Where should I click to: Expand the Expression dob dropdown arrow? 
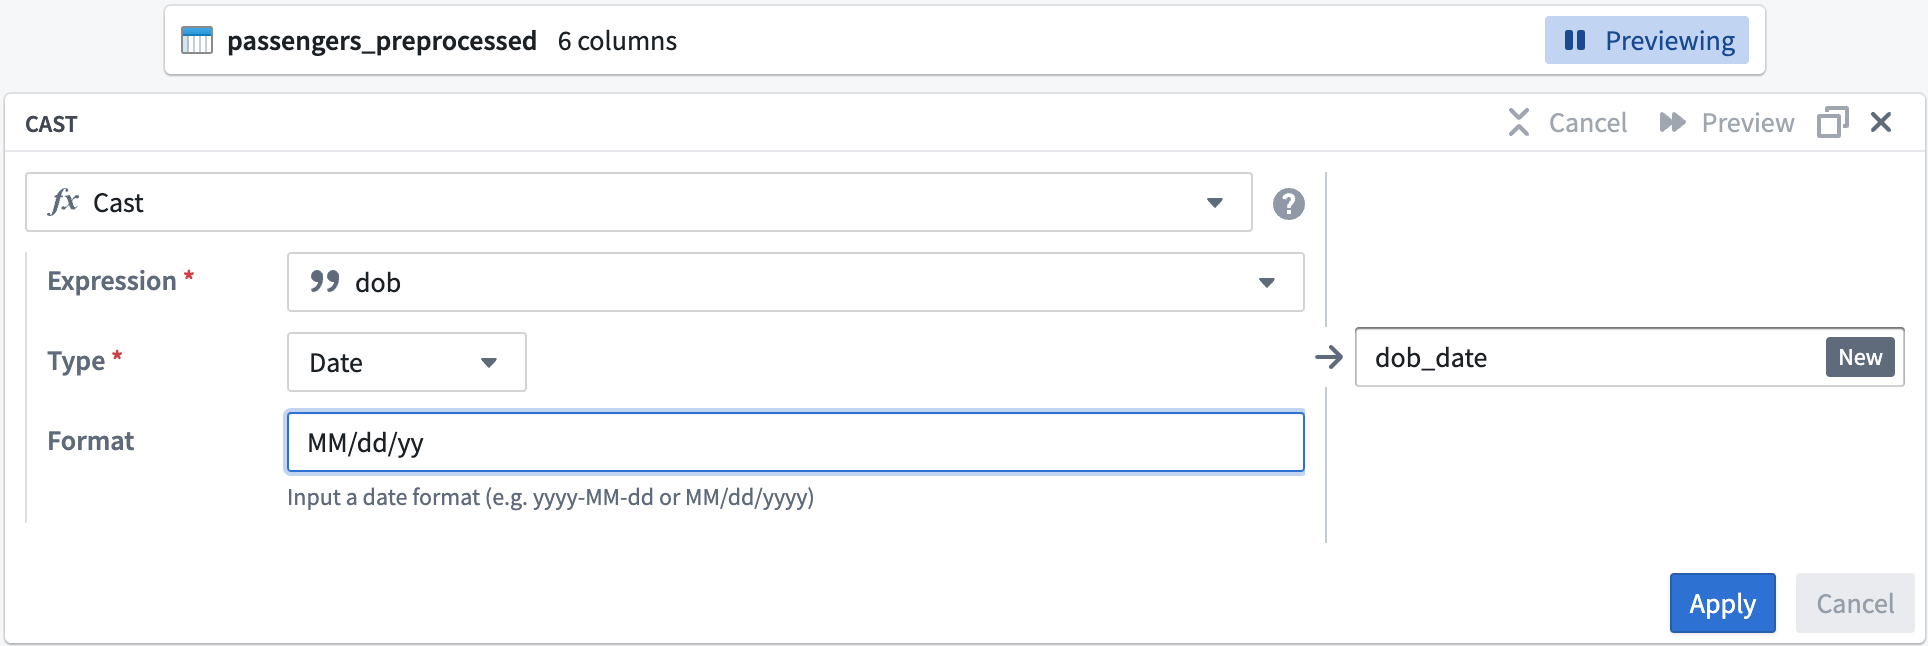click(x=1267, y=283)
